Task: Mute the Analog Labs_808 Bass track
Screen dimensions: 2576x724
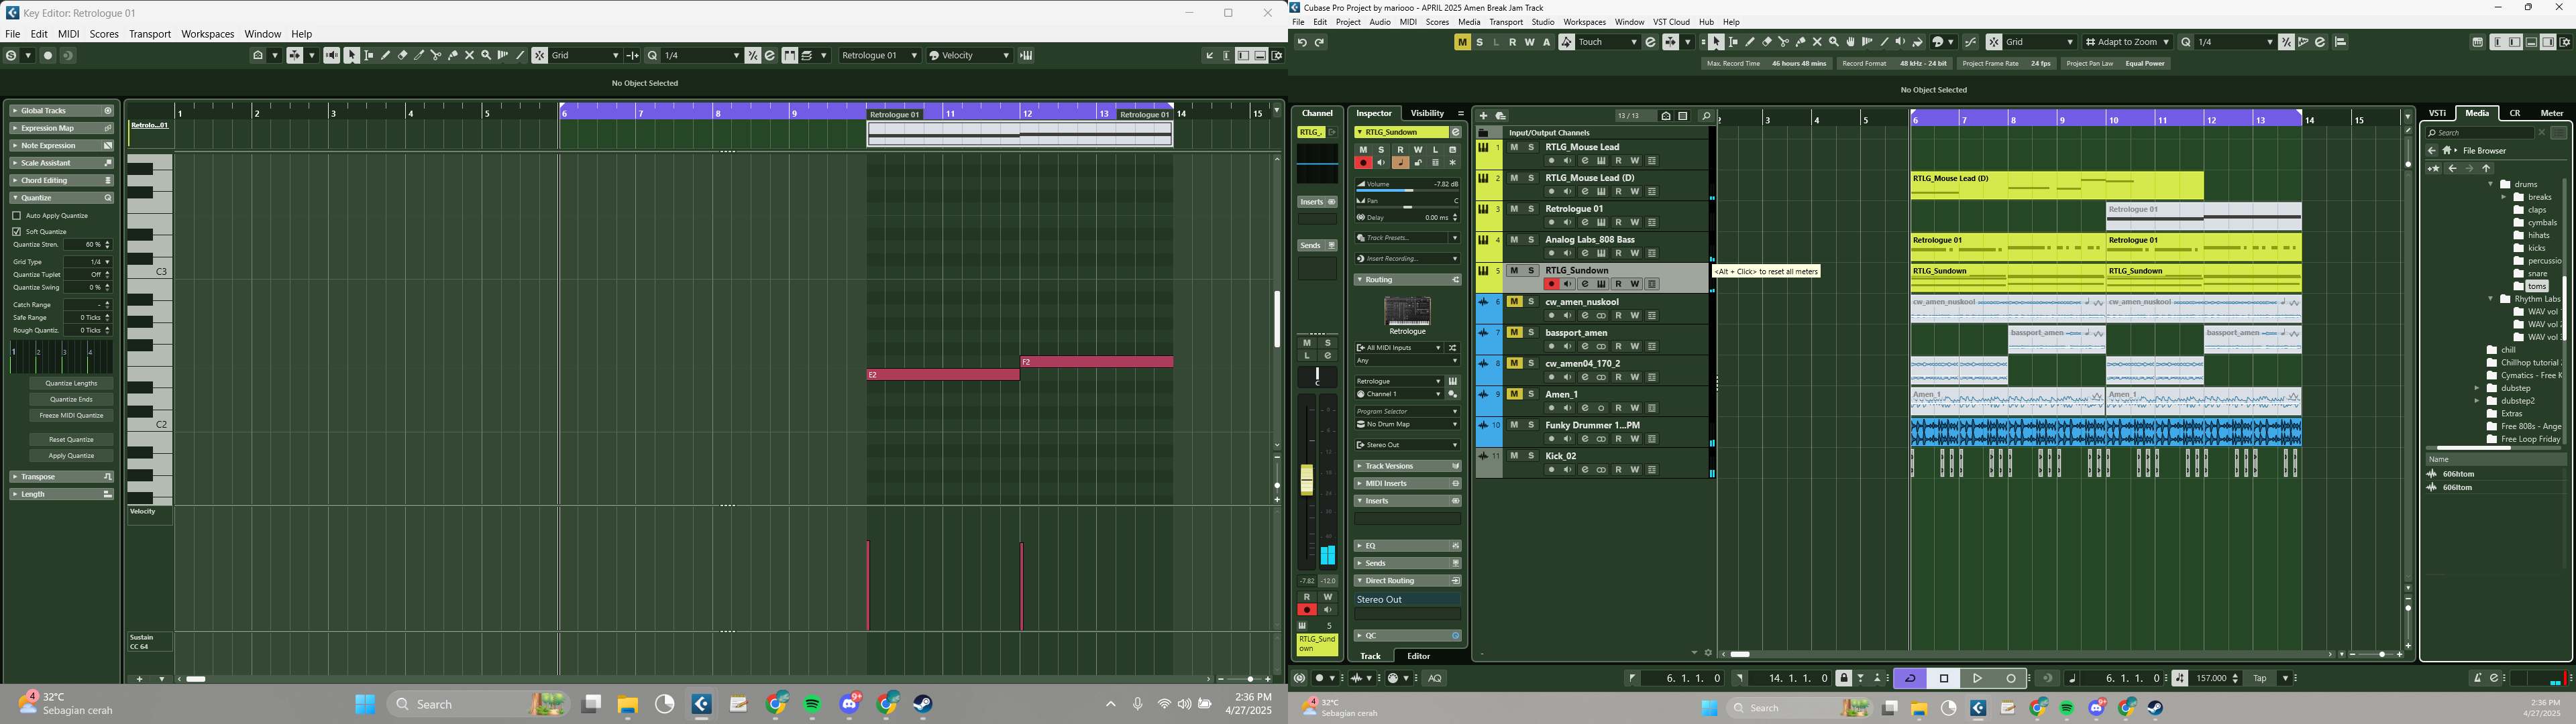Action: [x=1514, y=239]
